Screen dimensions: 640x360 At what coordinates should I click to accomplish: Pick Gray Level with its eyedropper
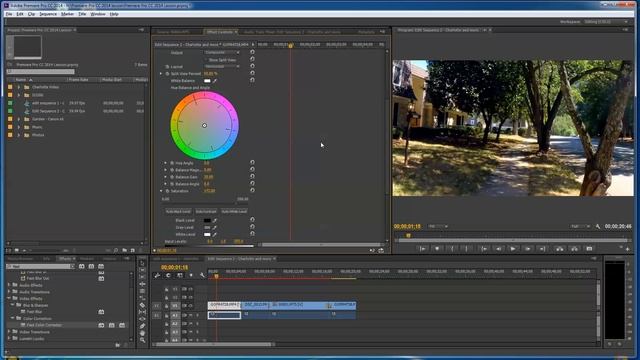click(215, 227)
